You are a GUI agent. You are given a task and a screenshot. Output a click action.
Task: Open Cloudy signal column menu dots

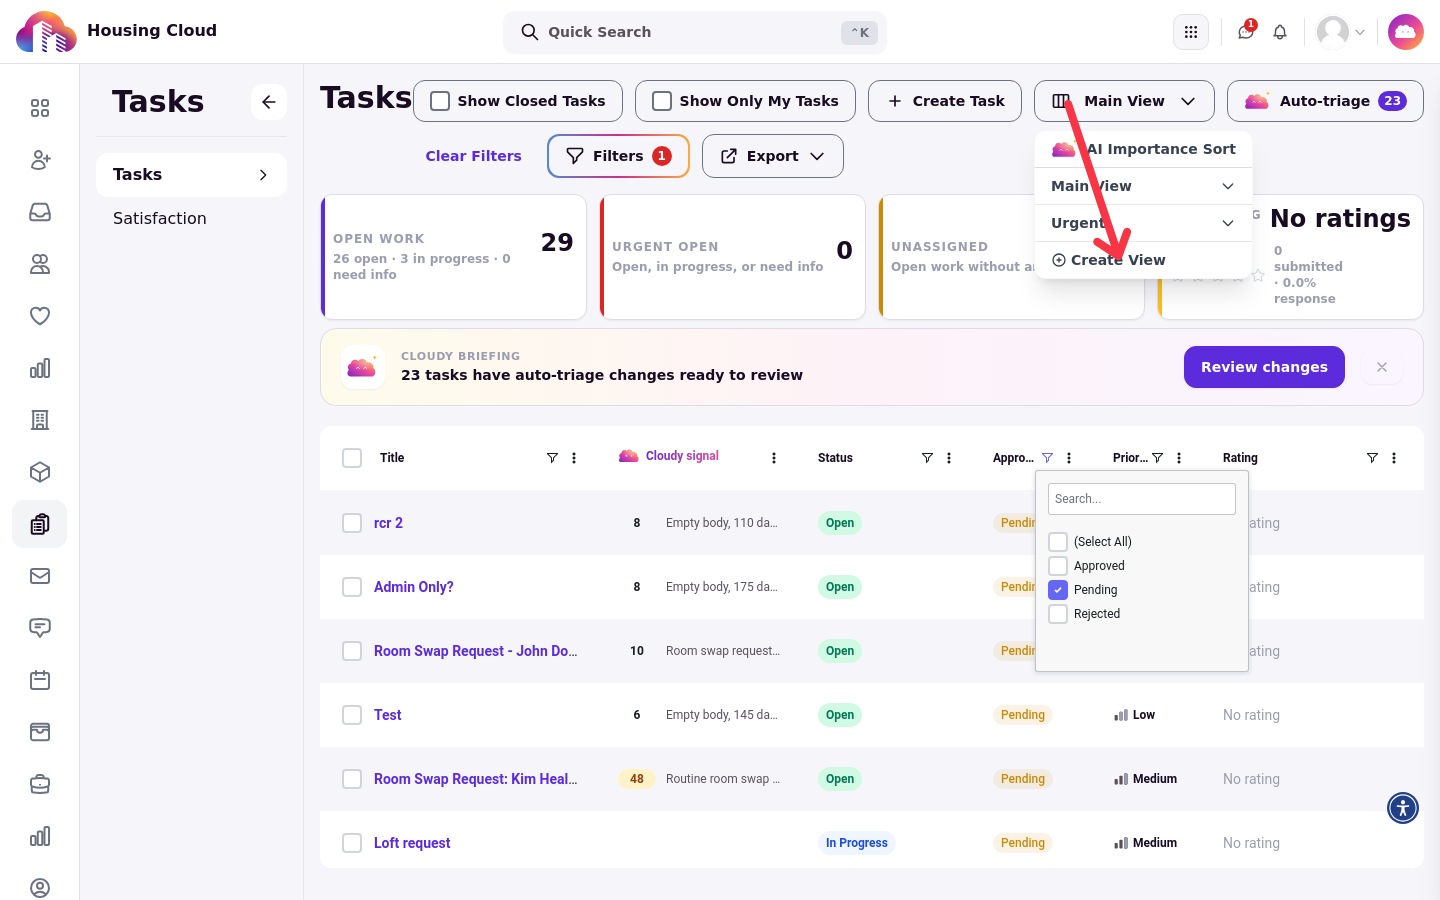tap(774, 458)
